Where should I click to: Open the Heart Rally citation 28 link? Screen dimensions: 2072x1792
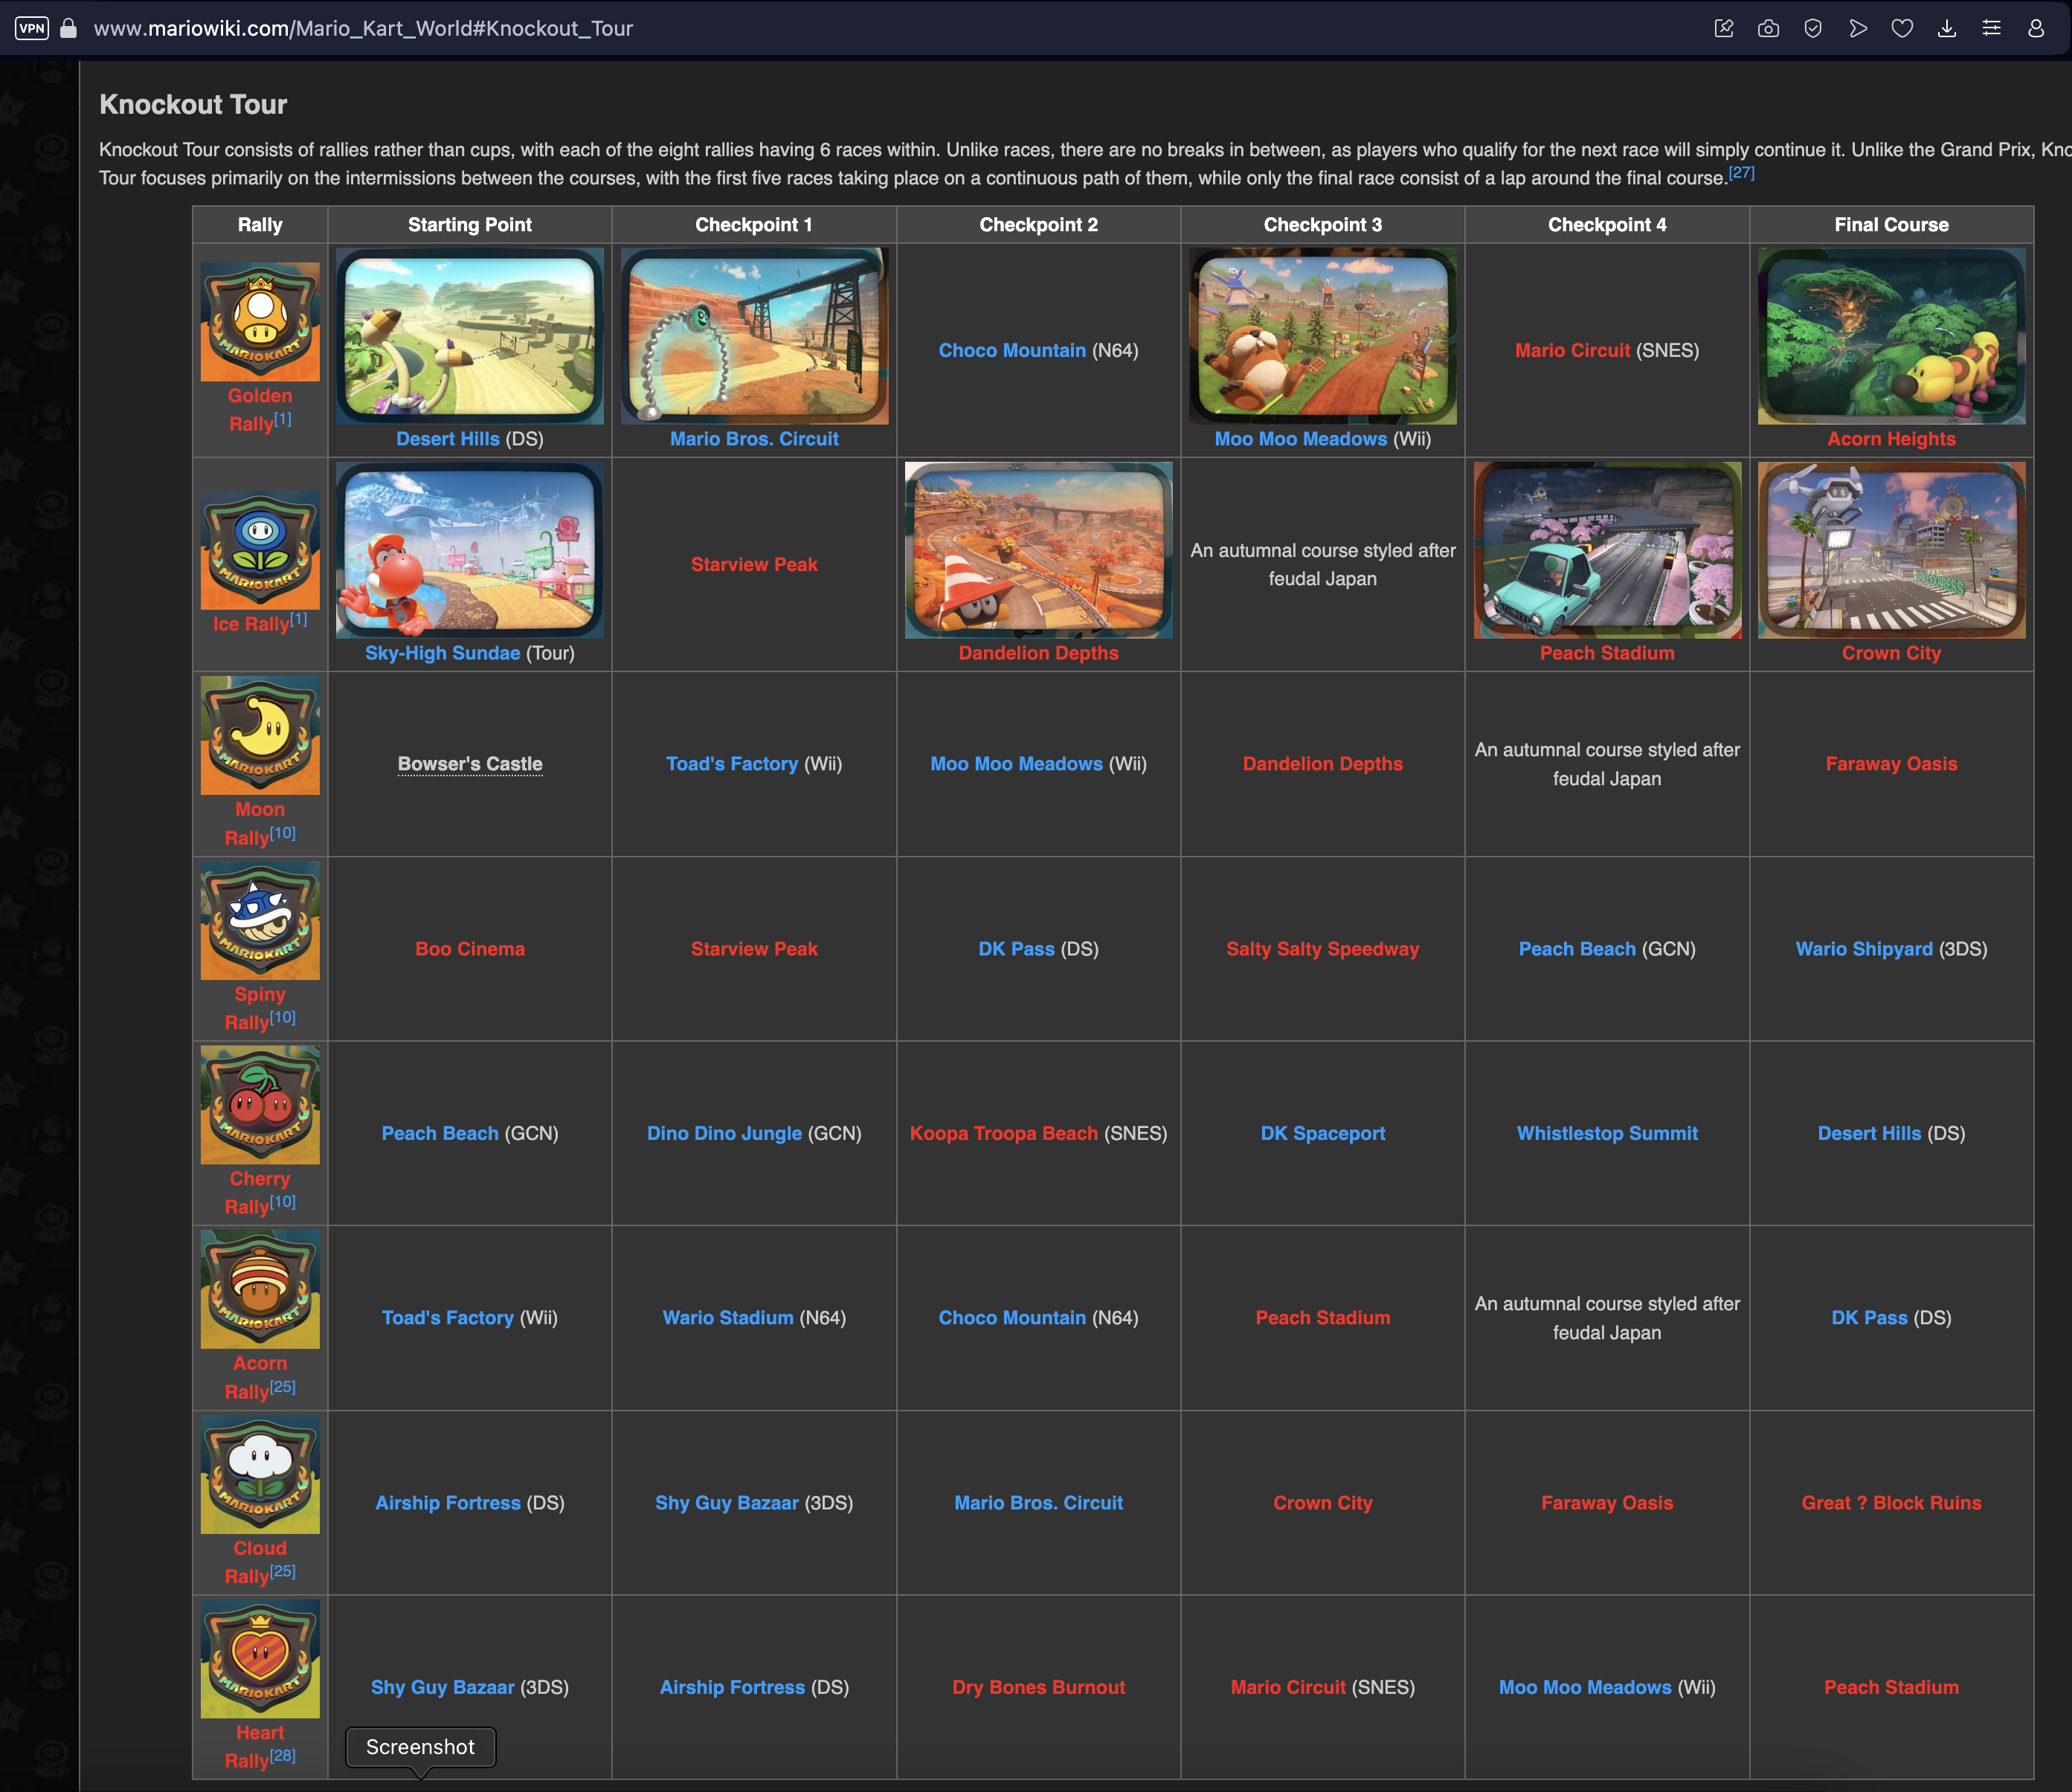click(x=283, y=1755)
